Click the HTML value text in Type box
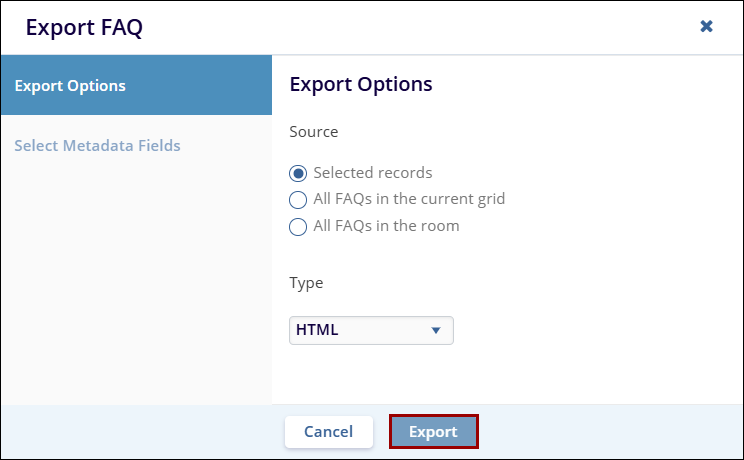The height and width of the screenshot is (460, 744). 317,330
